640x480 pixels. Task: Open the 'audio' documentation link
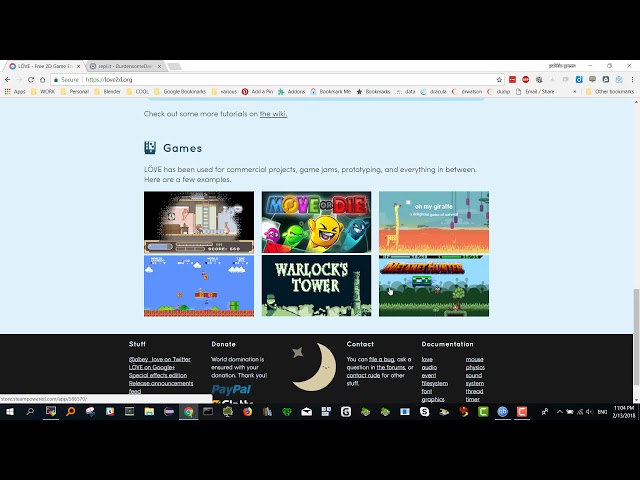click(429, 367)
